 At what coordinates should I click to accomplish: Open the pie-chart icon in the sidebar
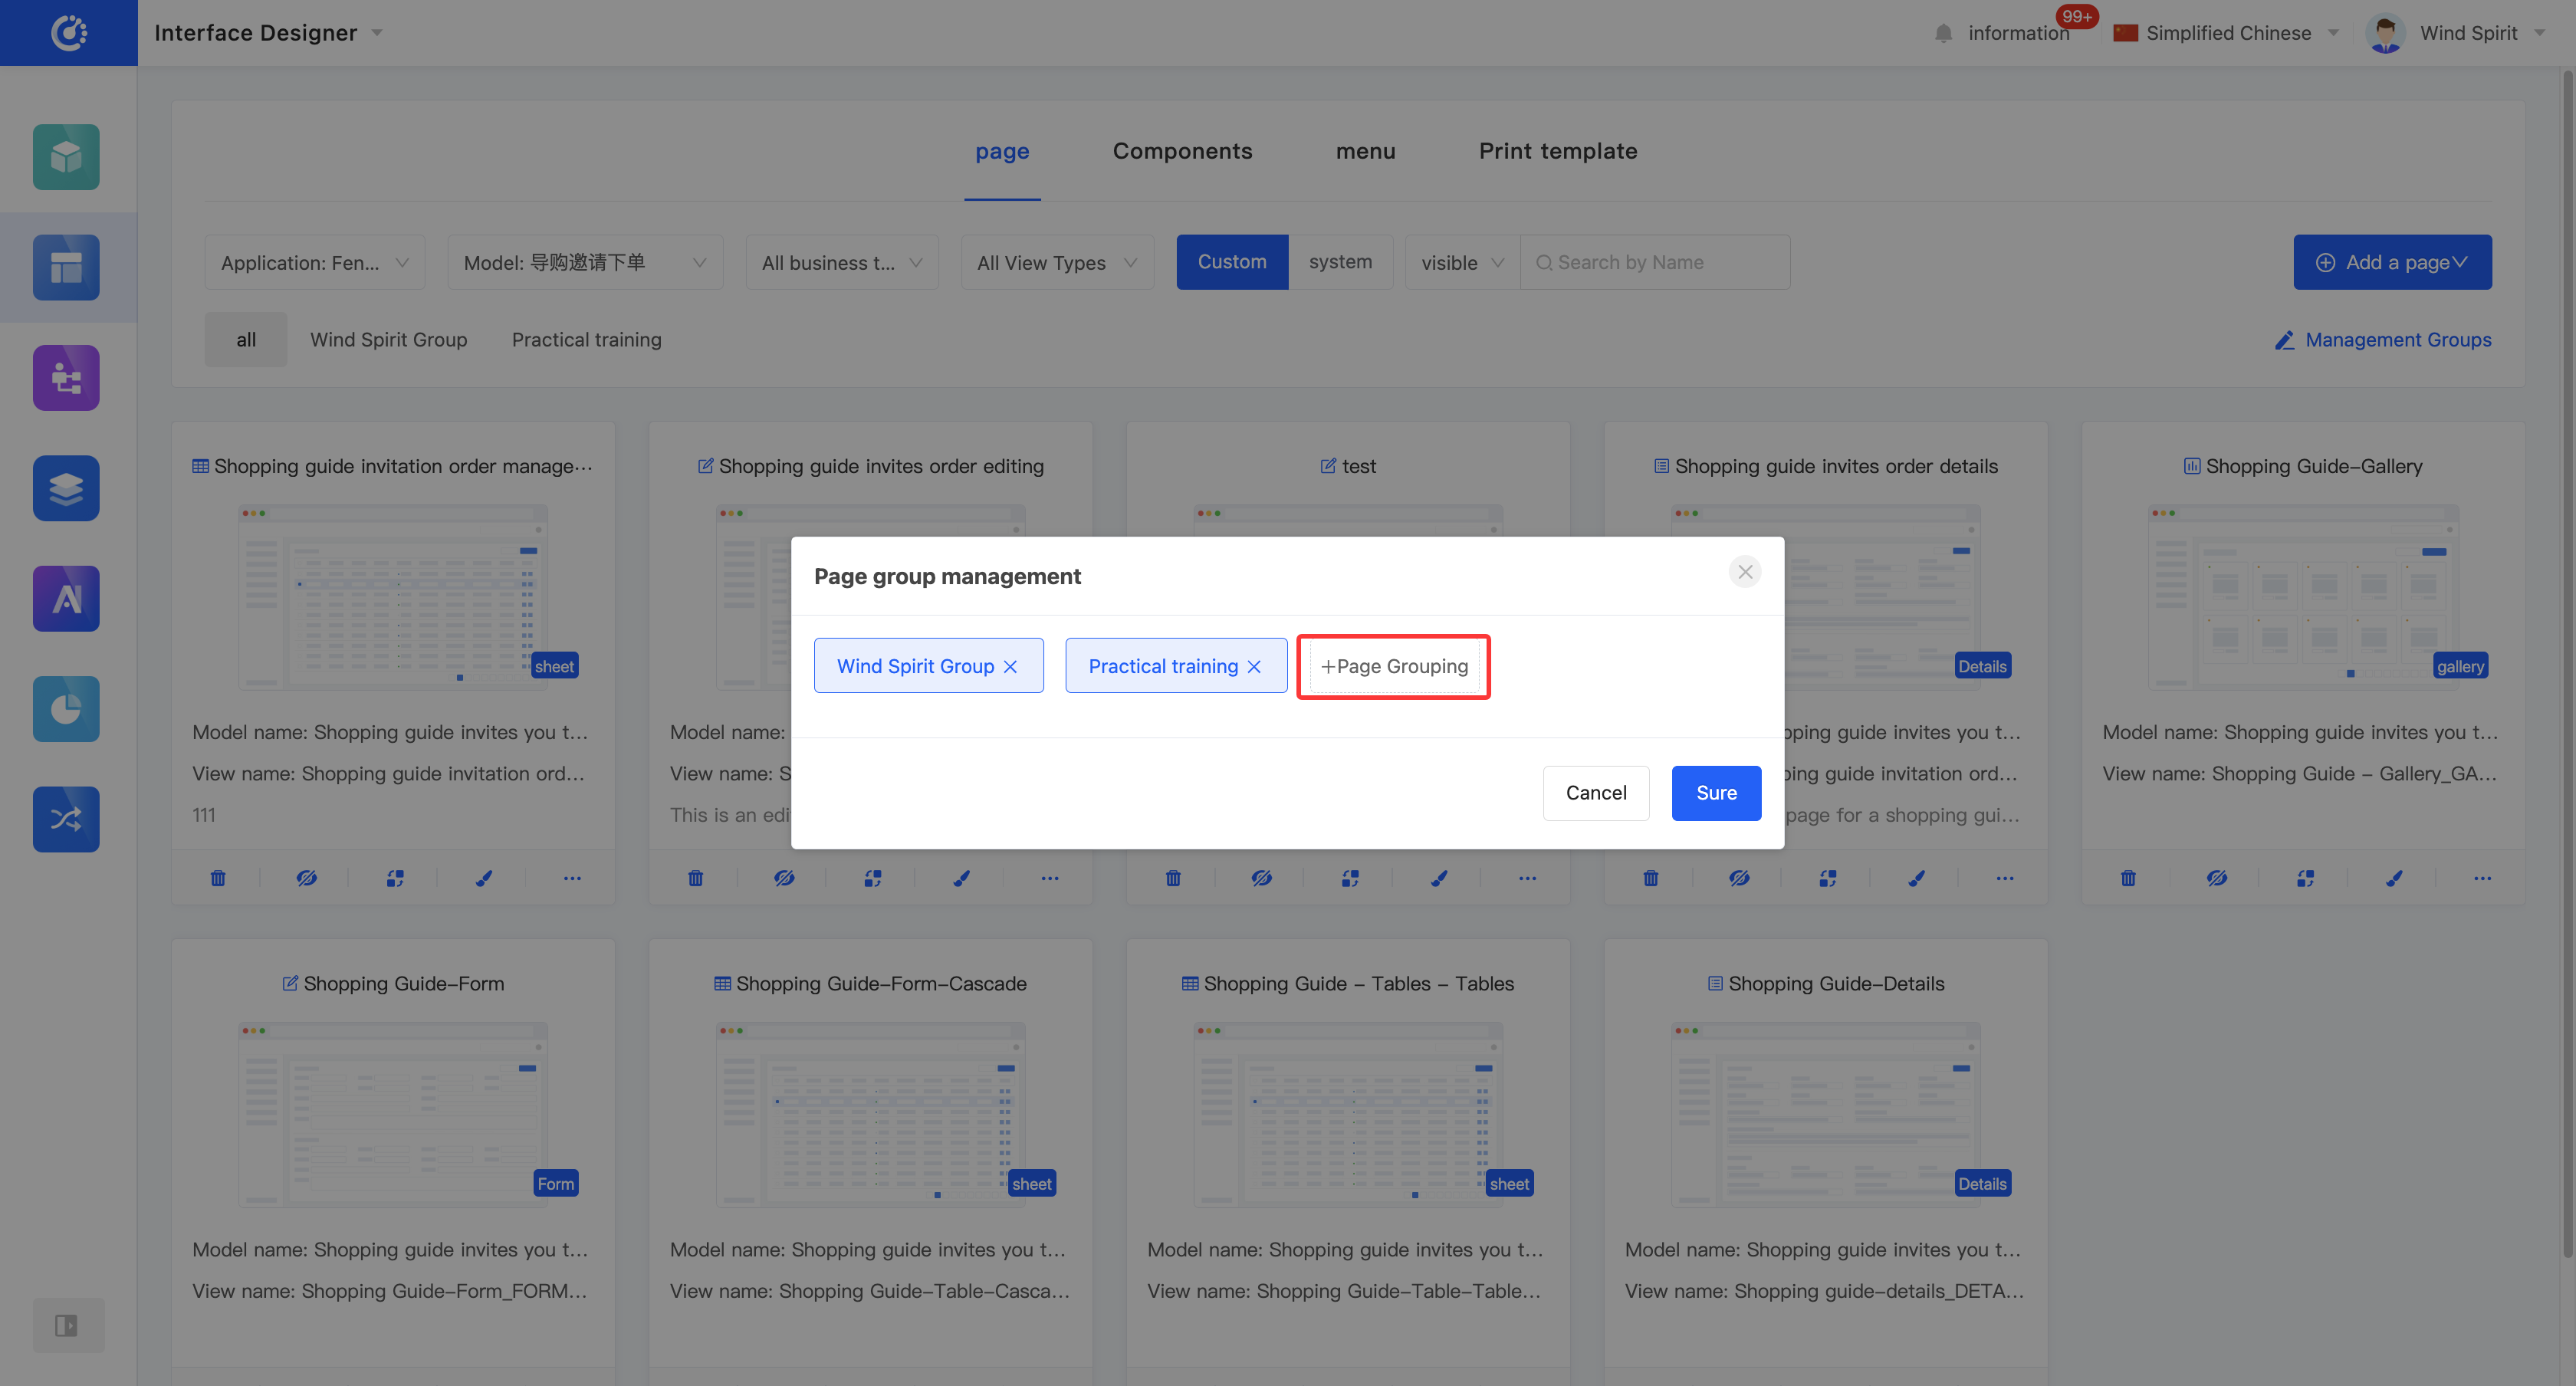(66, 709)
